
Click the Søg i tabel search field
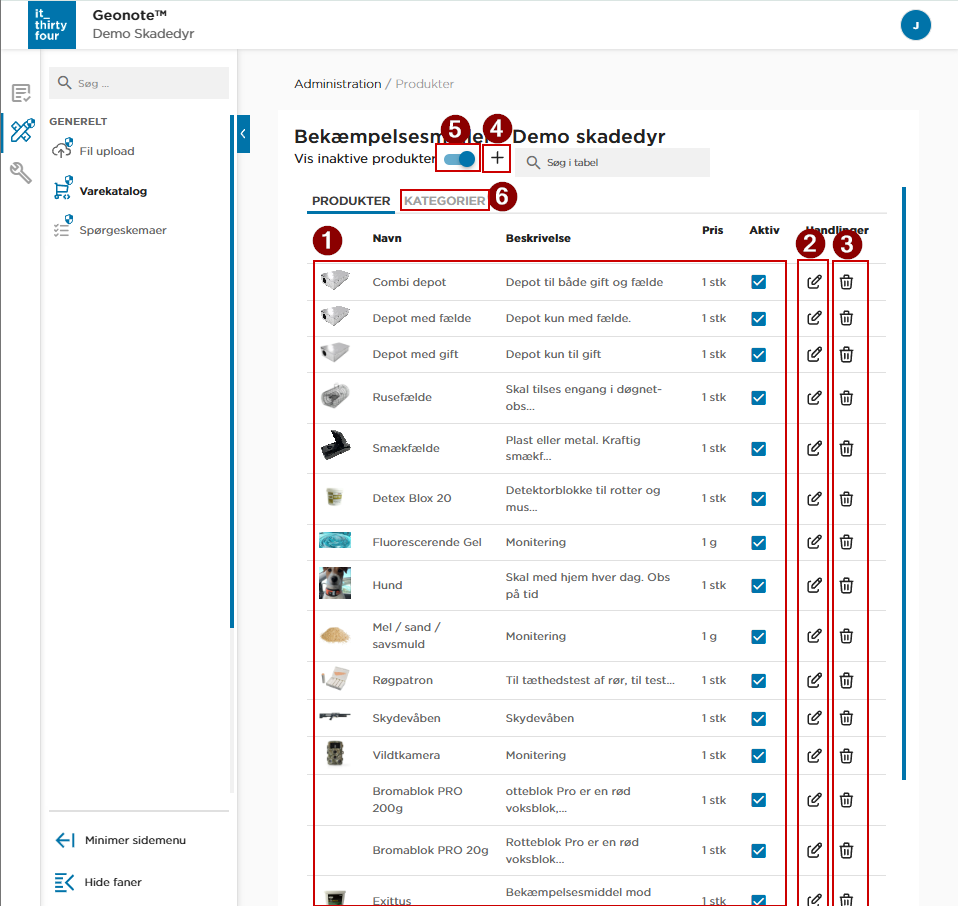point(622,162)
